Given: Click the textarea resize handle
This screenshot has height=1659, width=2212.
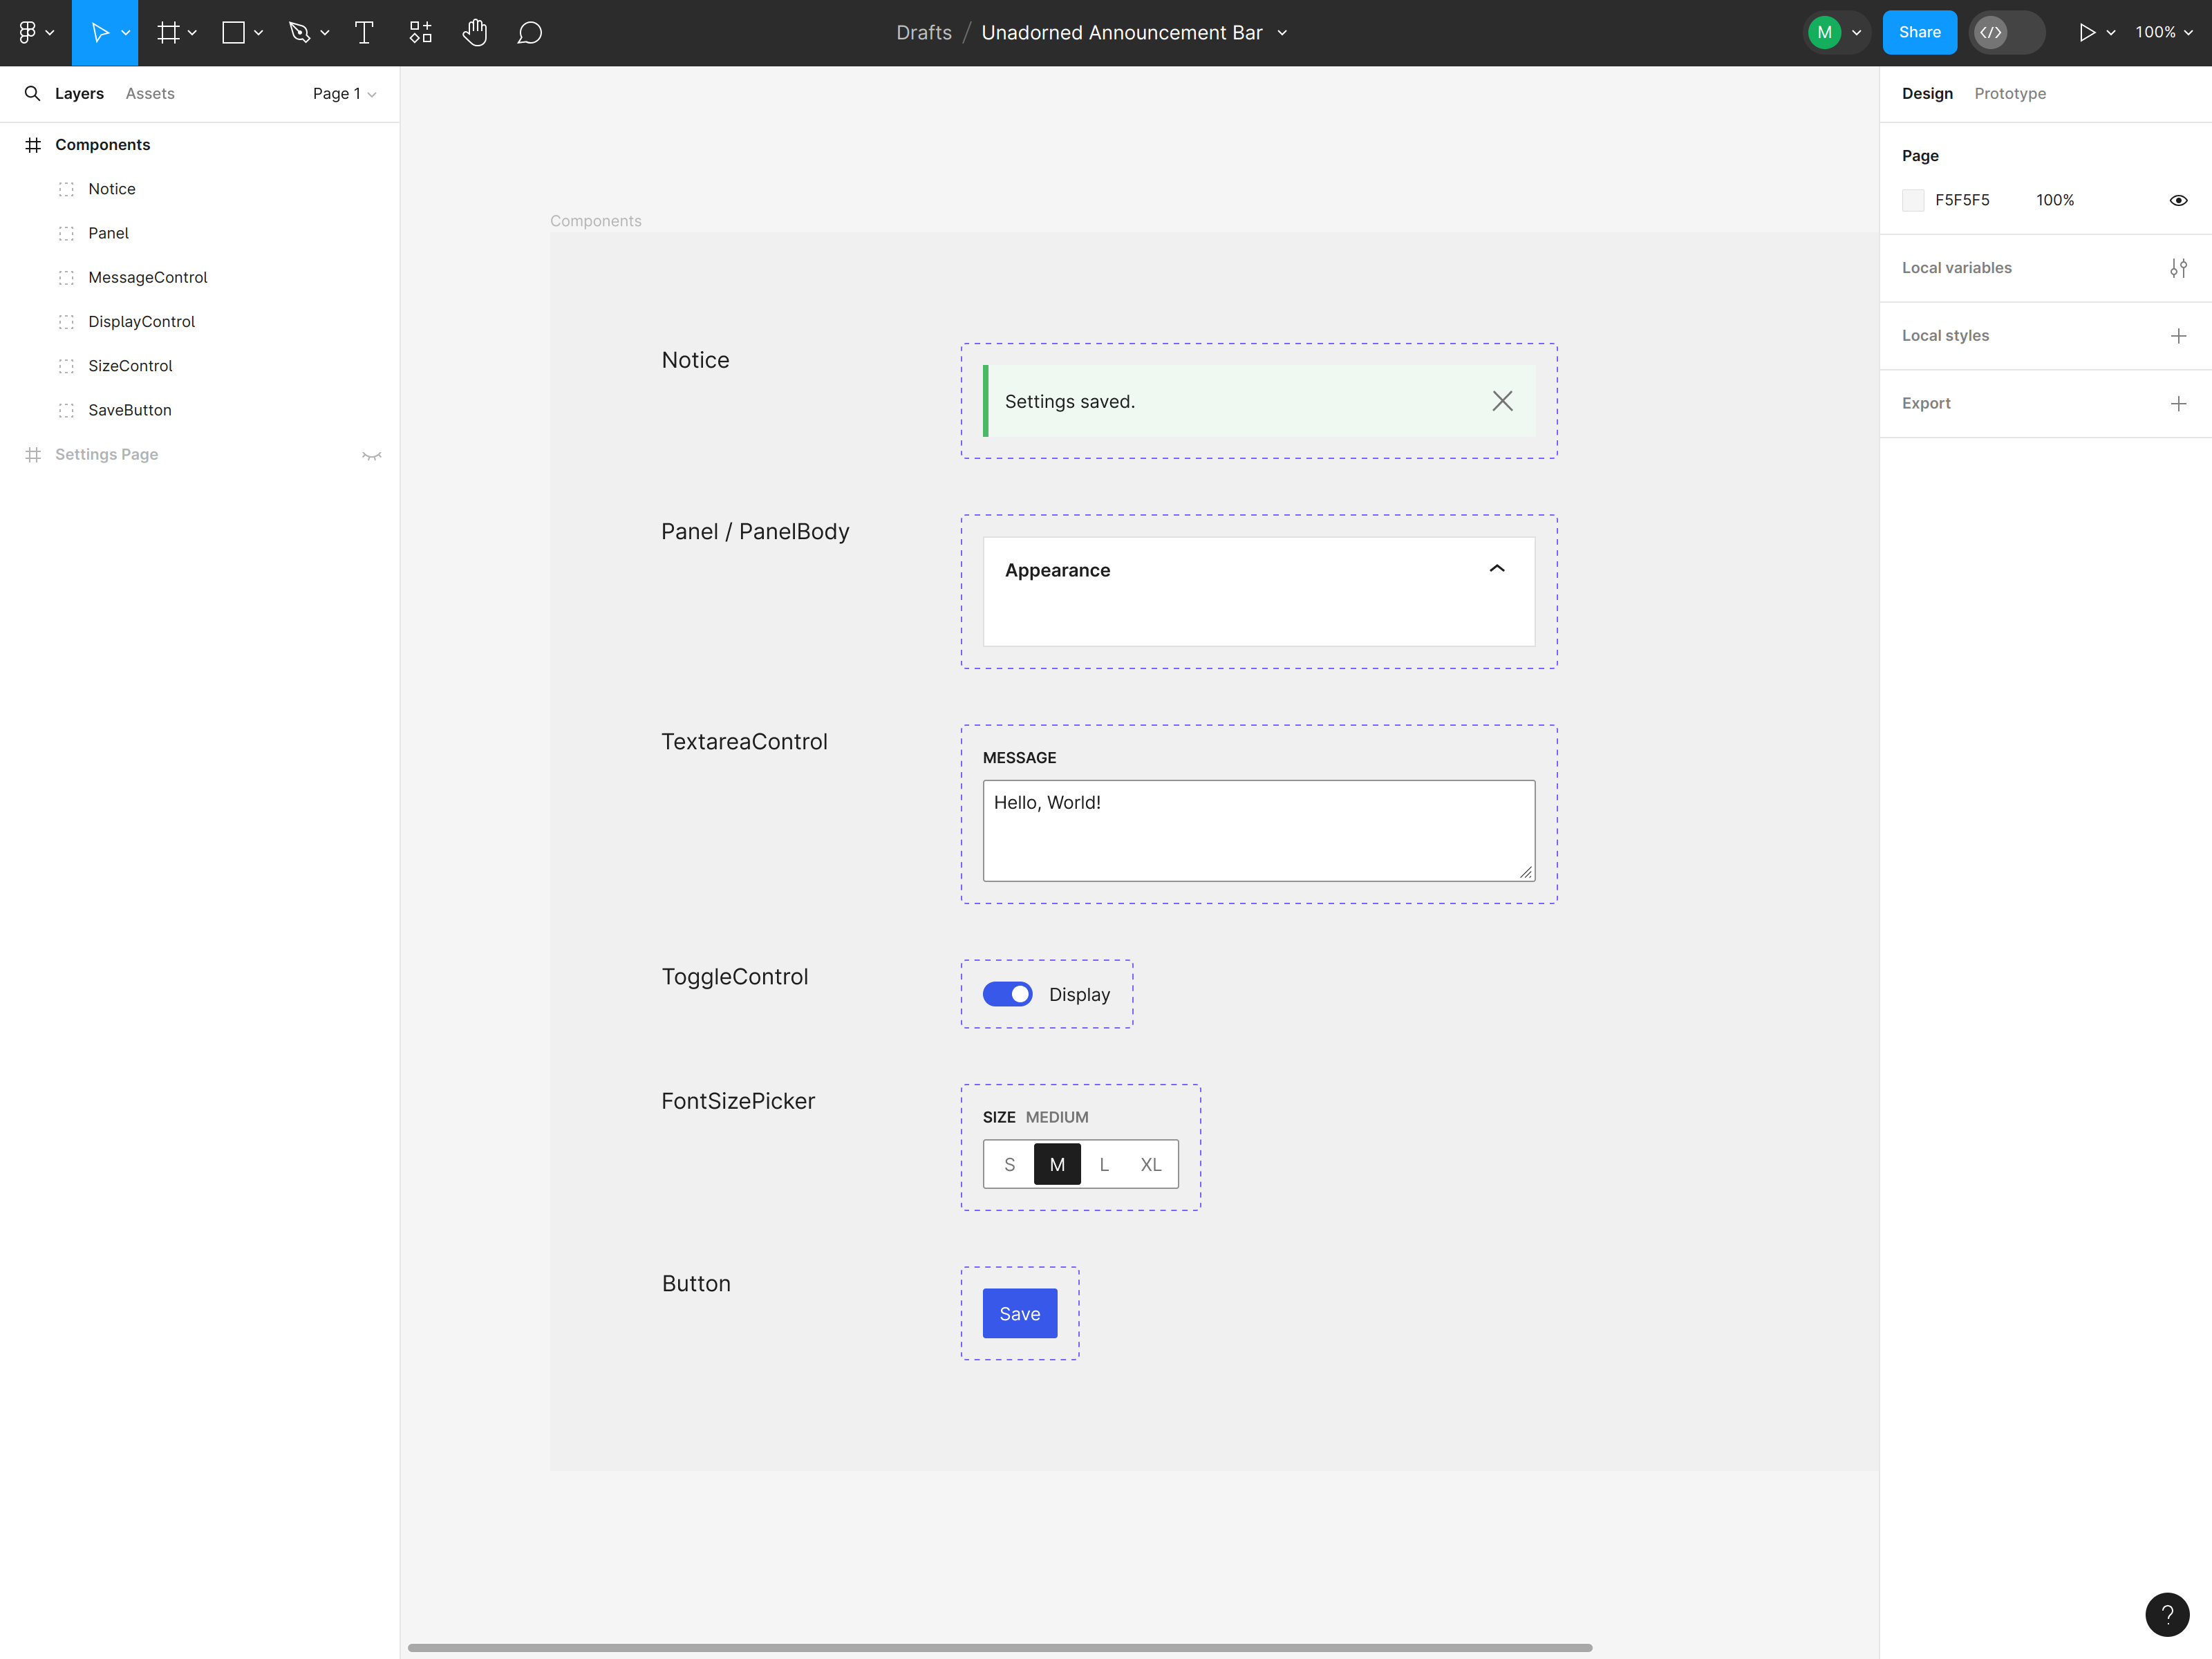Looking at the screenshot, I should click(1526, 872).
